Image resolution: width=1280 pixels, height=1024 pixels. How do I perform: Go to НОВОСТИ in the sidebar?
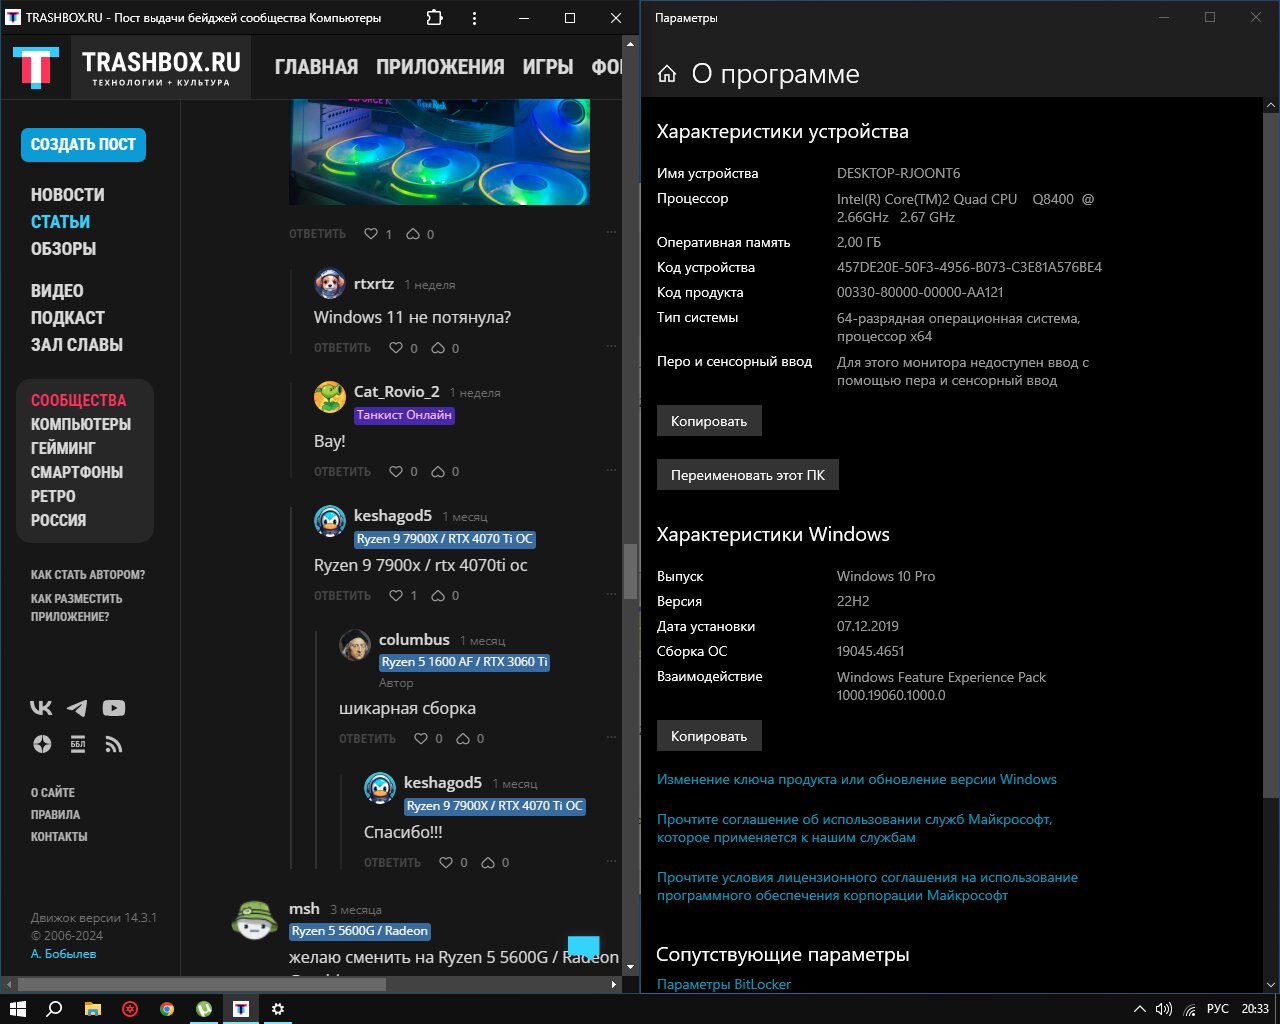click(x=67, y=195)
